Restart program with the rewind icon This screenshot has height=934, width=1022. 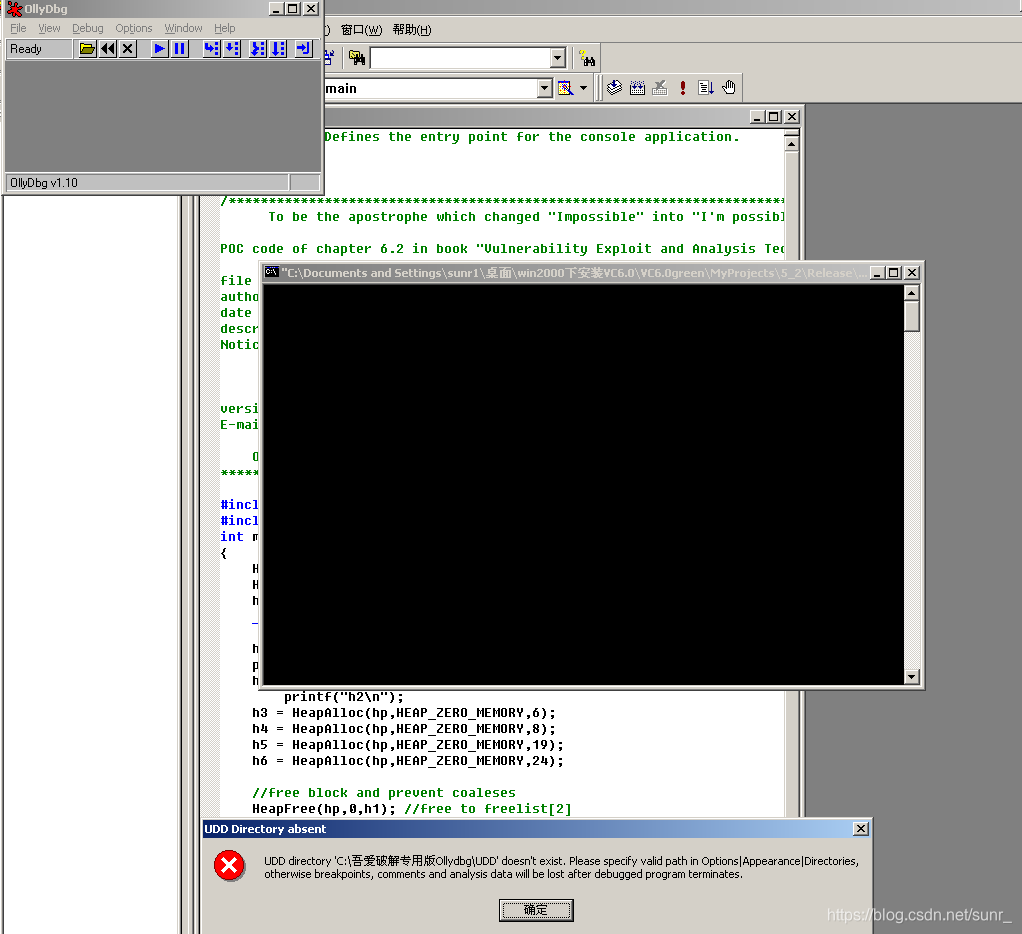coord(108,49)
